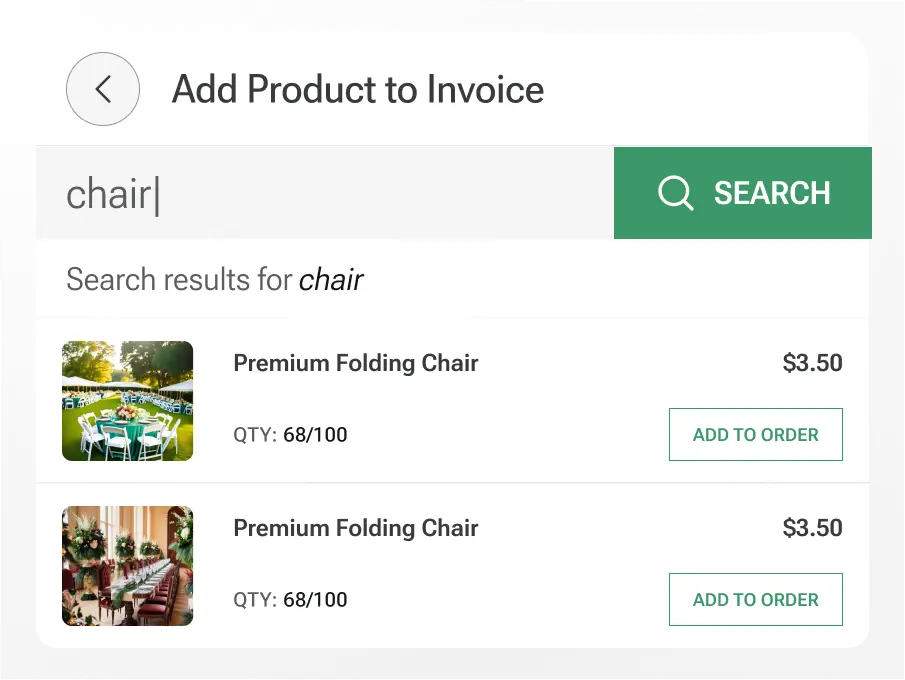
Task: Open the outdoor garden chairs thumbnail
Action: click(x=127, y=401)
